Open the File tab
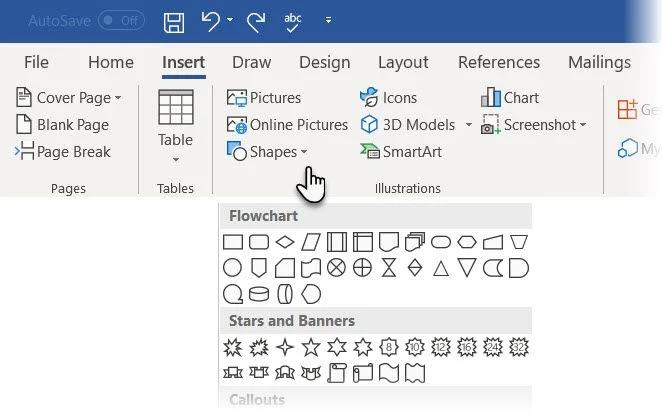The image size is (663, 413). 36,63
